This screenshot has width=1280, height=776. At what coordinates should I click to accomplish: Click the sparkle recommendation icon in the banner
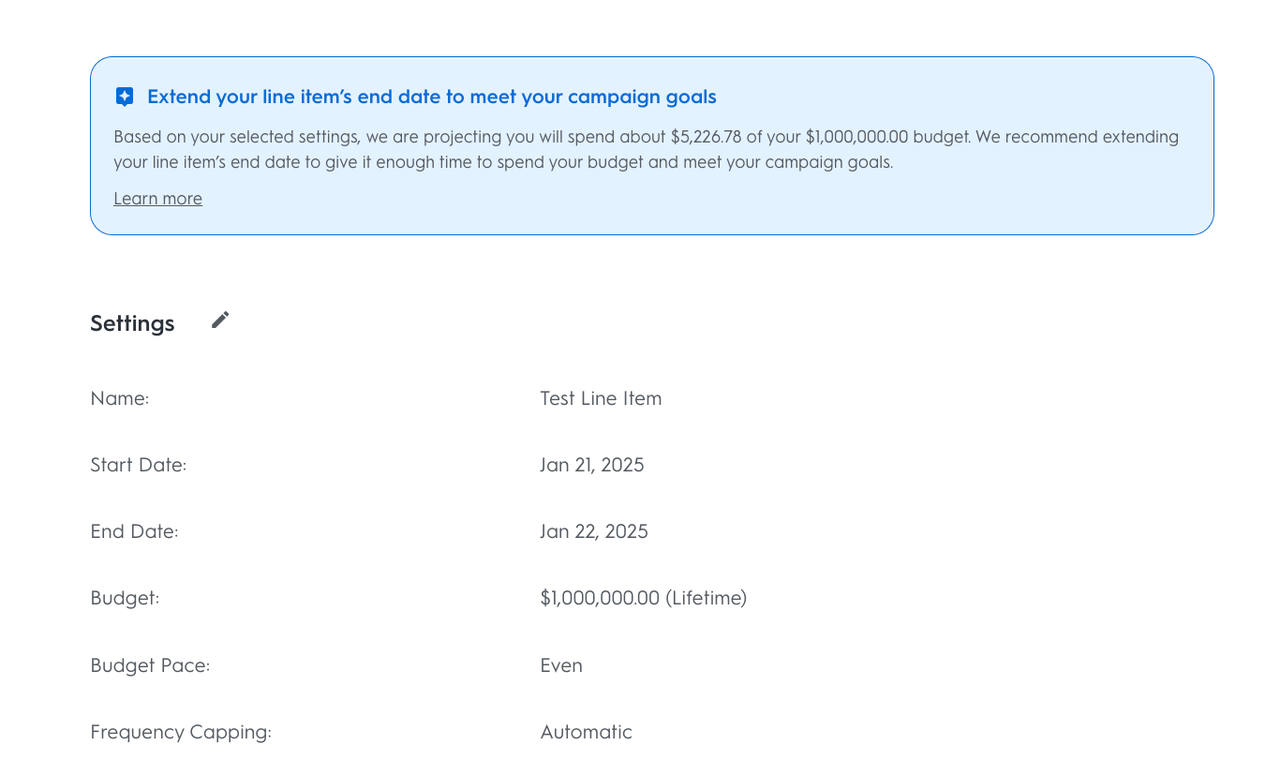coord(124,97)
